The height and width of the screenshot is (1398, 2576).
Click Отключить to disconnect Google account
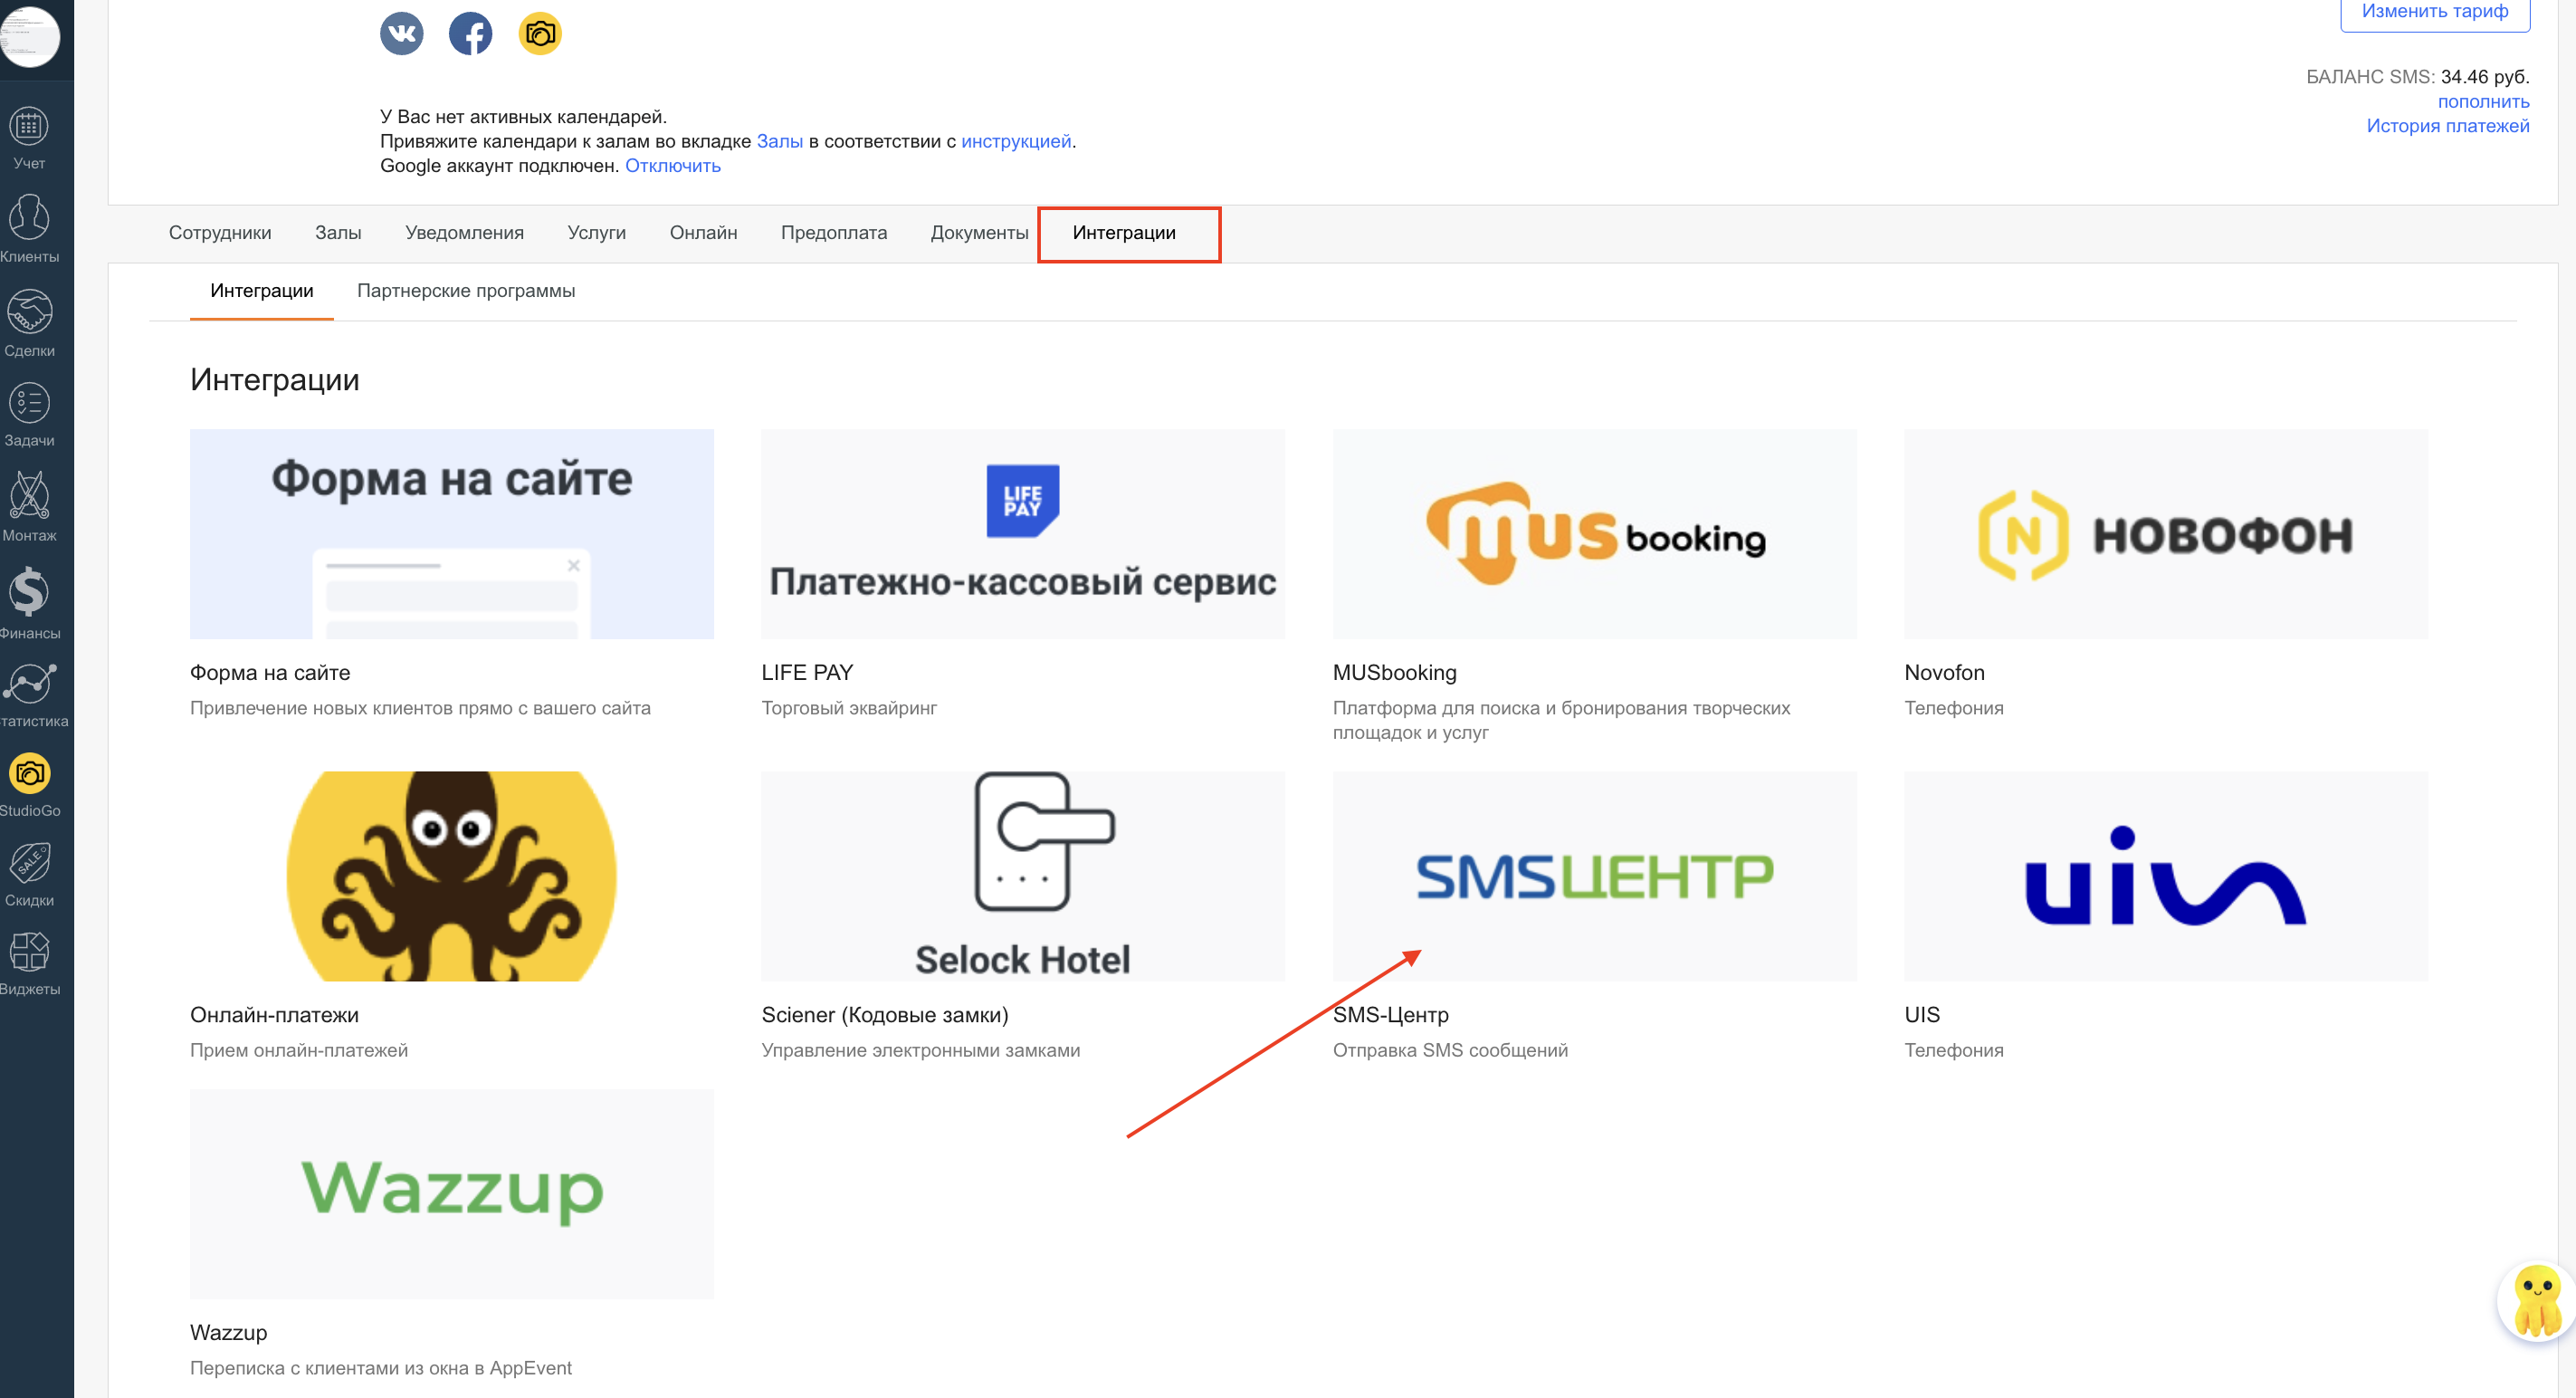tap(672, 166)
